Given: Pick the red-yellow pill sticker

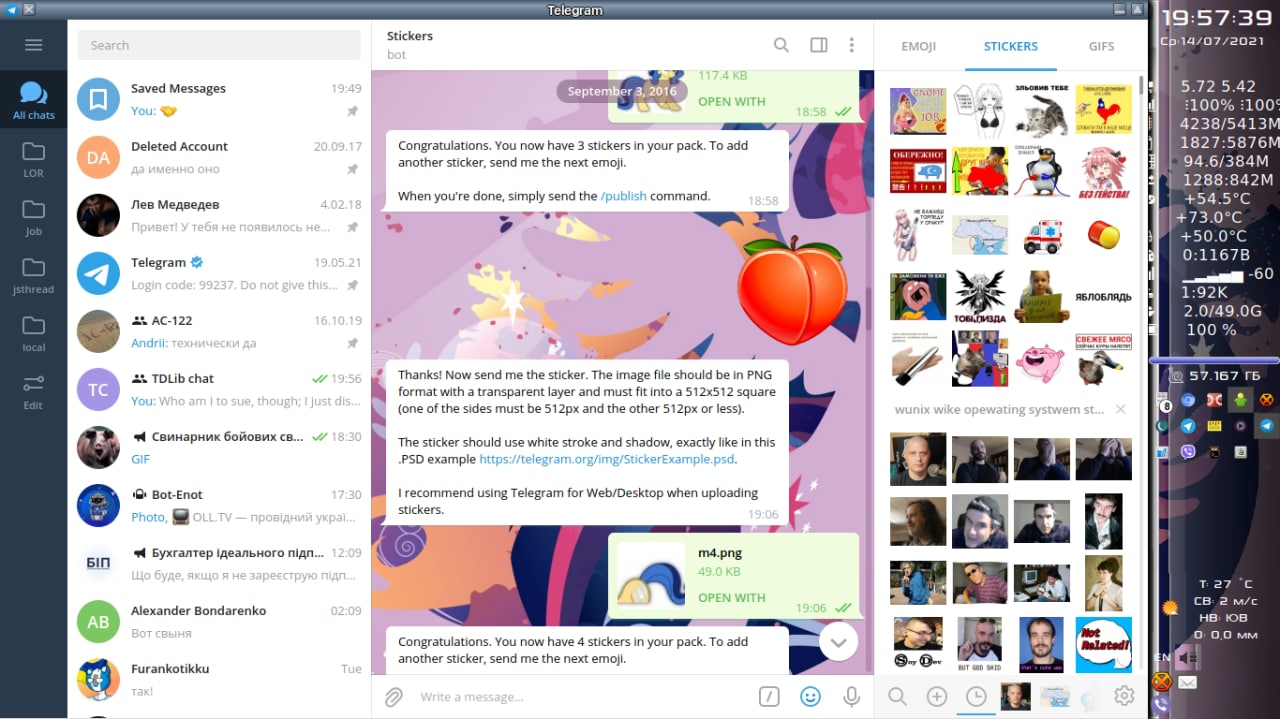Looking at the screenshot, I should [x=1103, y=235].
